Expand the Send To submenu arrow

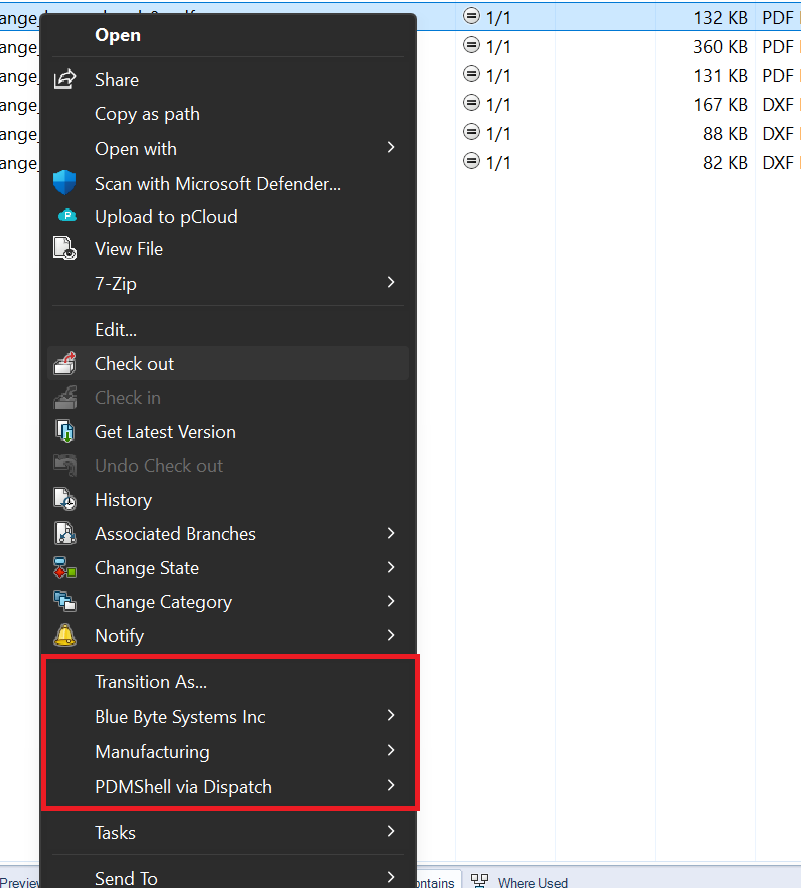391,878
